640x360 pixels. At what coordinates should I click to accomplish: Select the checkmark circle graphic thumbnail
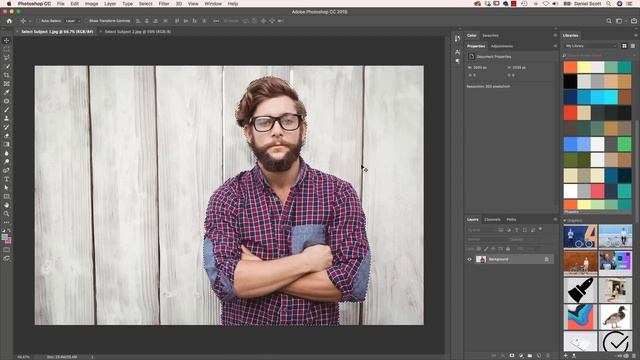click(x=615, y=341)
